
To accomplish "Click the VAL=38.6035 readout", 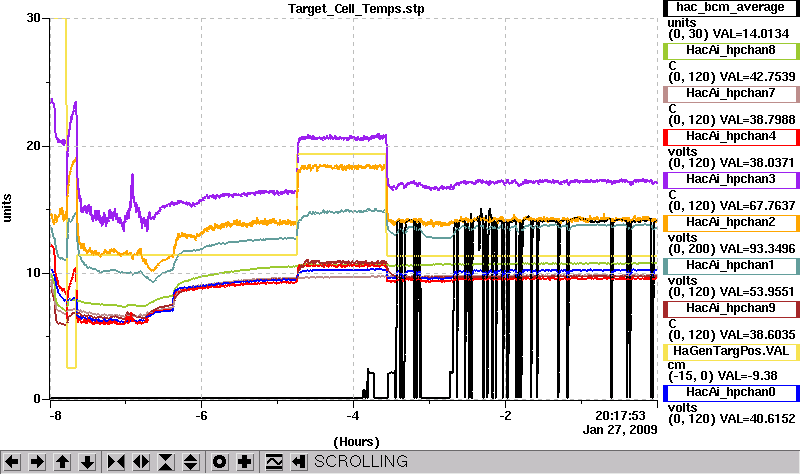I will click(757, 335).
